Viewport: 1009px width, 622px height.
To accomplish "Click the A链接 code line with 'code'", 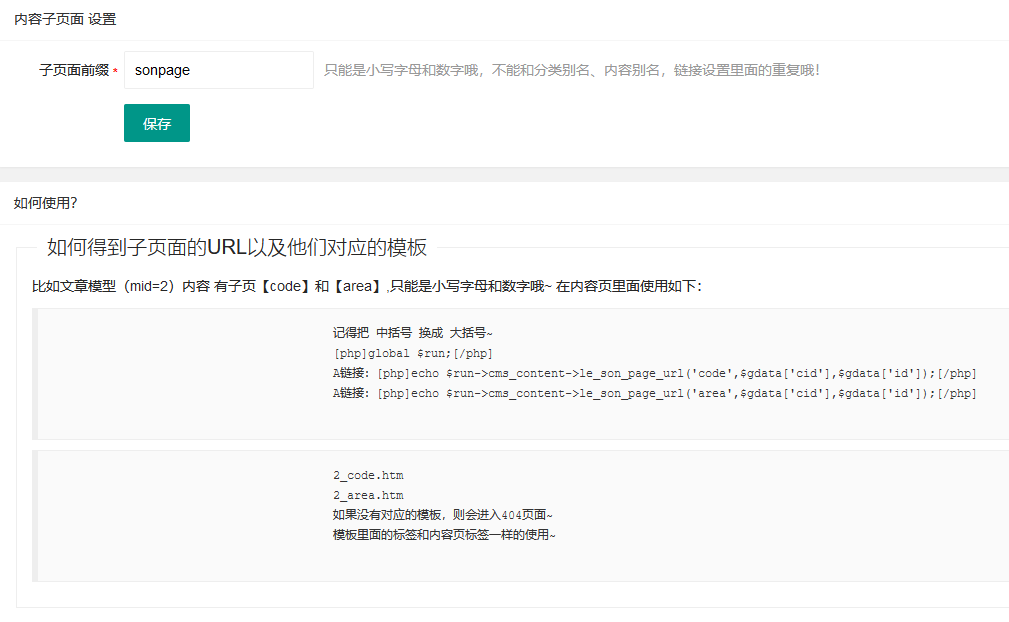I will pyautogui.click(x=654, y=373).
